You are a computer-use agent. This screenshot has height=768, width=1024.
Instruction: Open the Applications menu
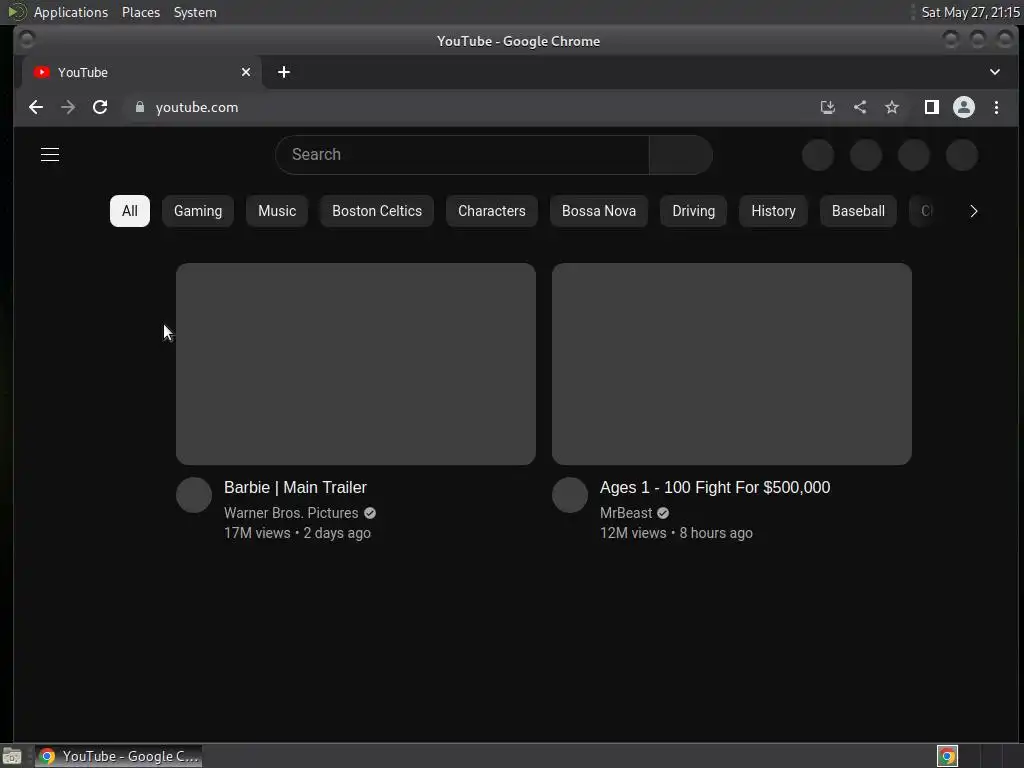coord(71,12)
